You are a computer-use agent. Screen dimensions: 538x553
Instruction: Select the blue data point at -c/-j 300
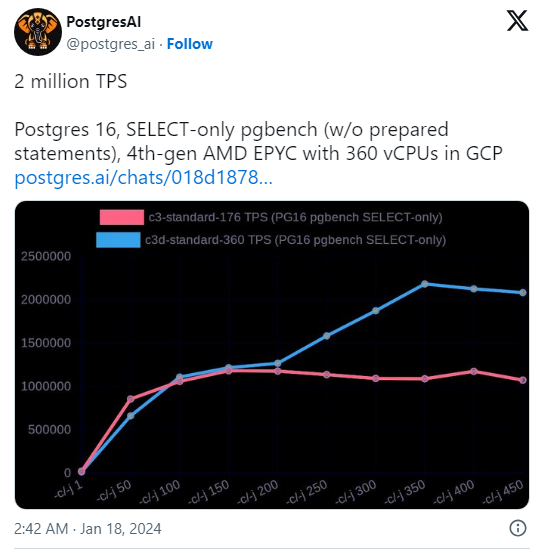coord(376,311)
